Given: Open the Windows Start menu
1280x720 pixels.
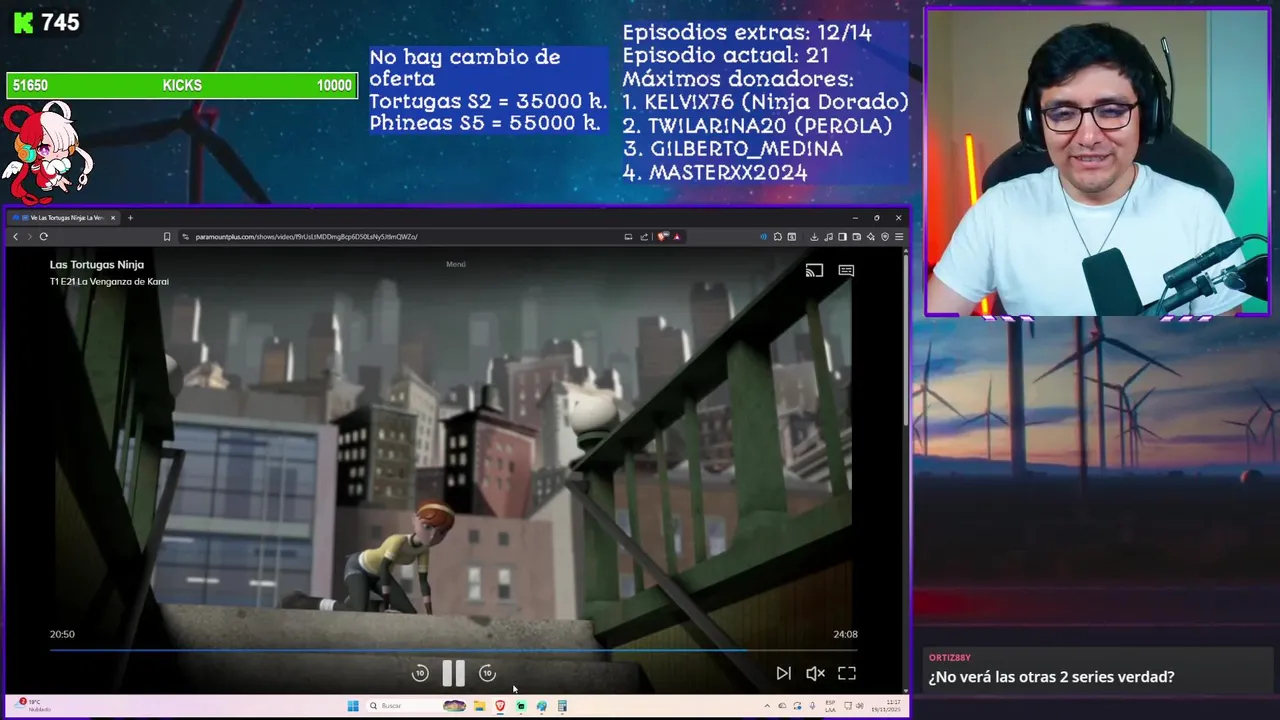Looking at the screenshot, I should point(353,706).
